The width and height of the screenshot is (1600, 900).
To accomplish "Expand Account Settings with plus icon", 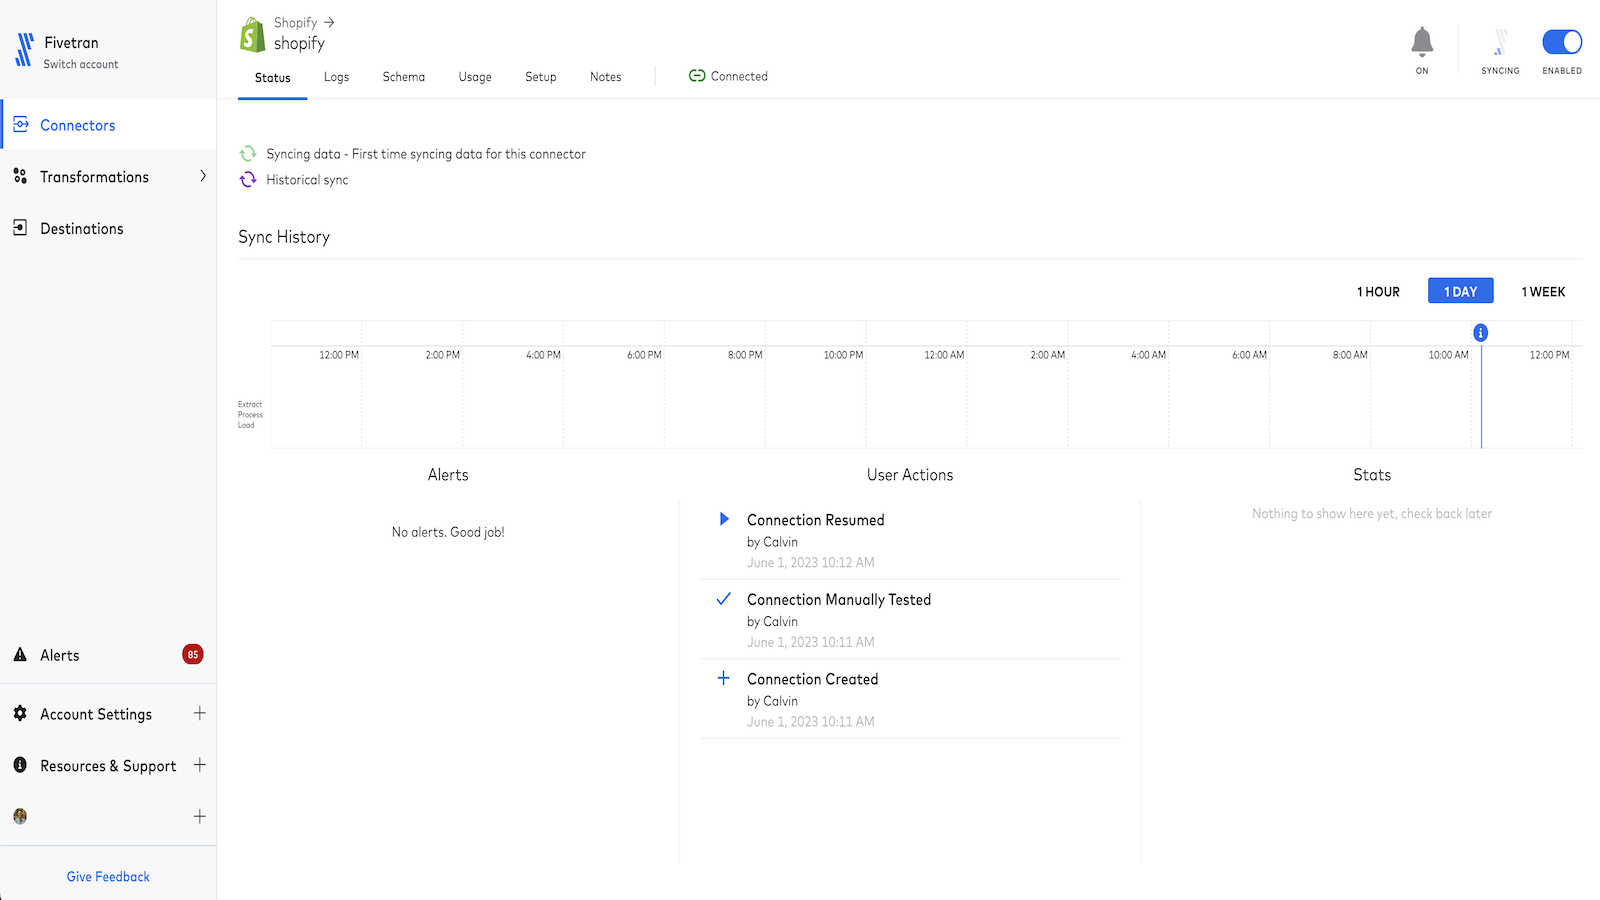I will 200,713.
